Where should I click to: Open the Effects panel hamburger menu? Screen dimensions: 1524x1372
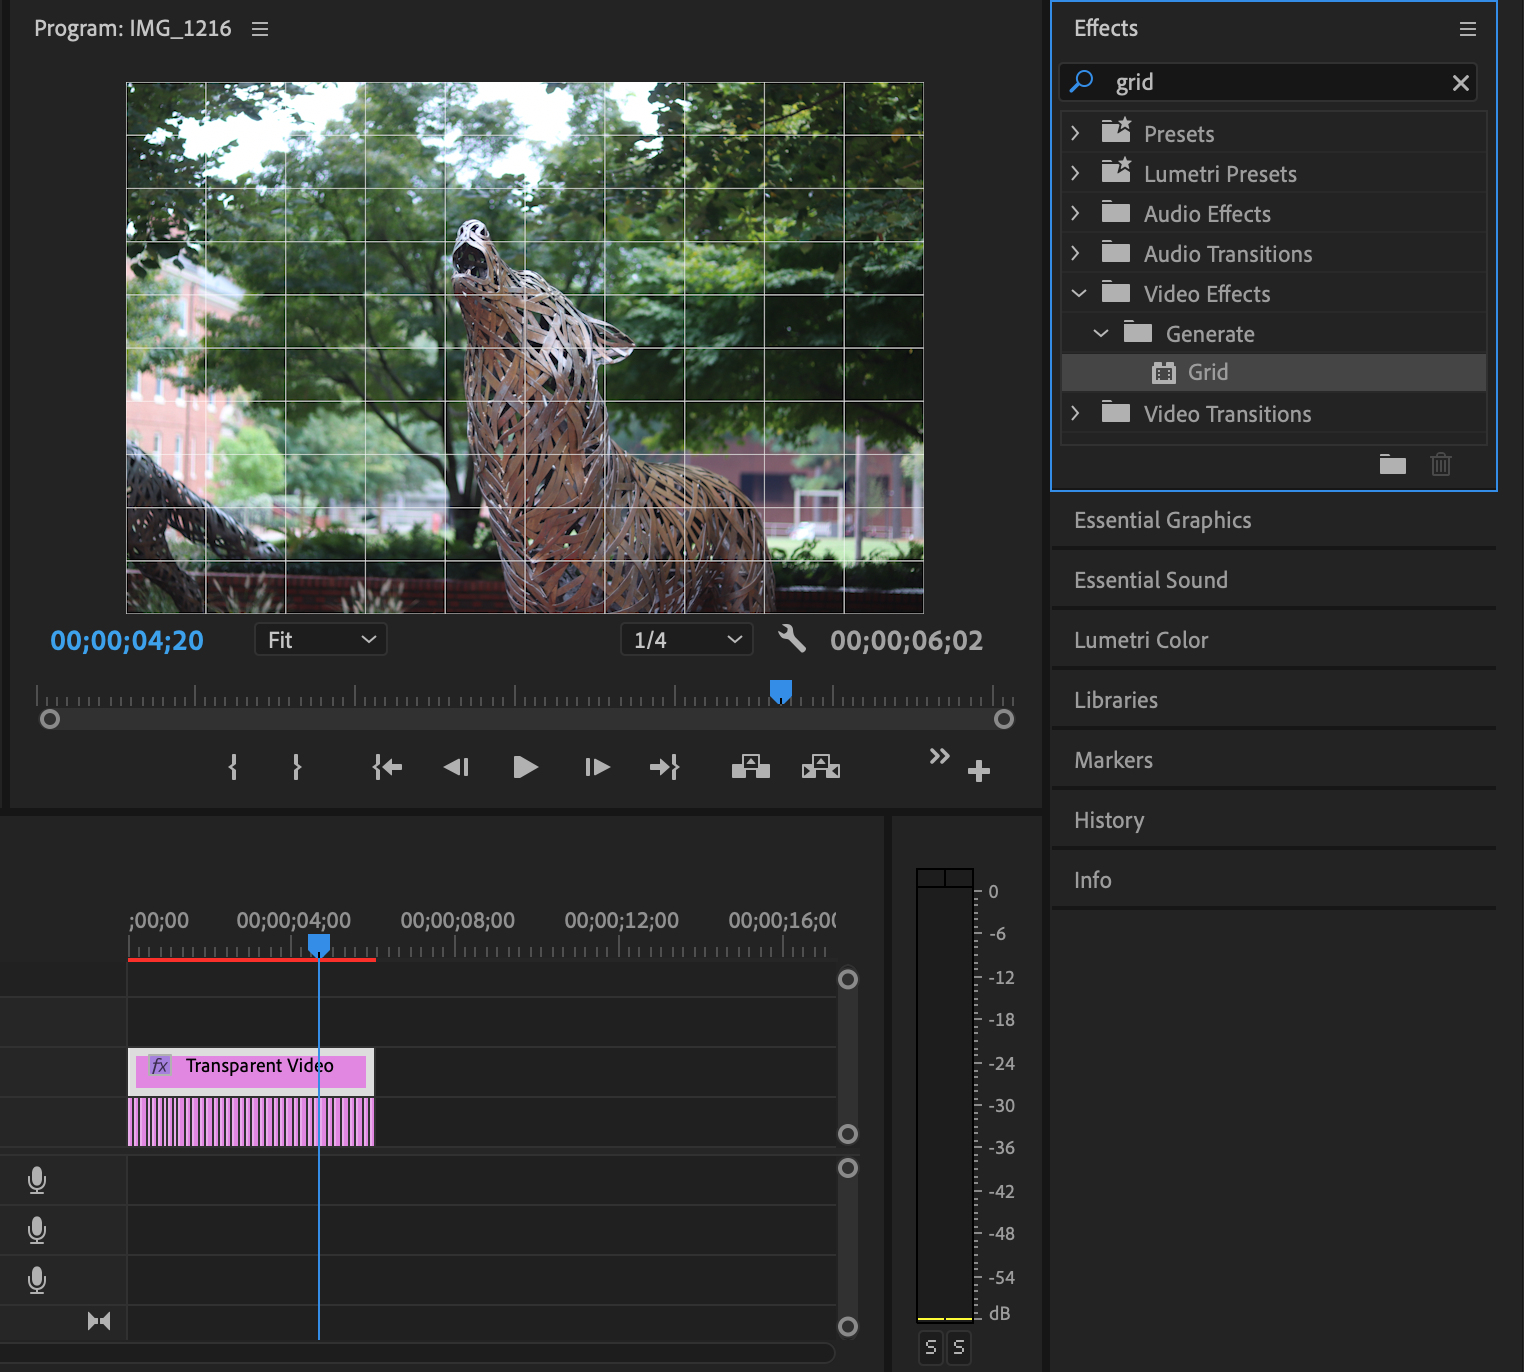click(x=1468, y=29)
